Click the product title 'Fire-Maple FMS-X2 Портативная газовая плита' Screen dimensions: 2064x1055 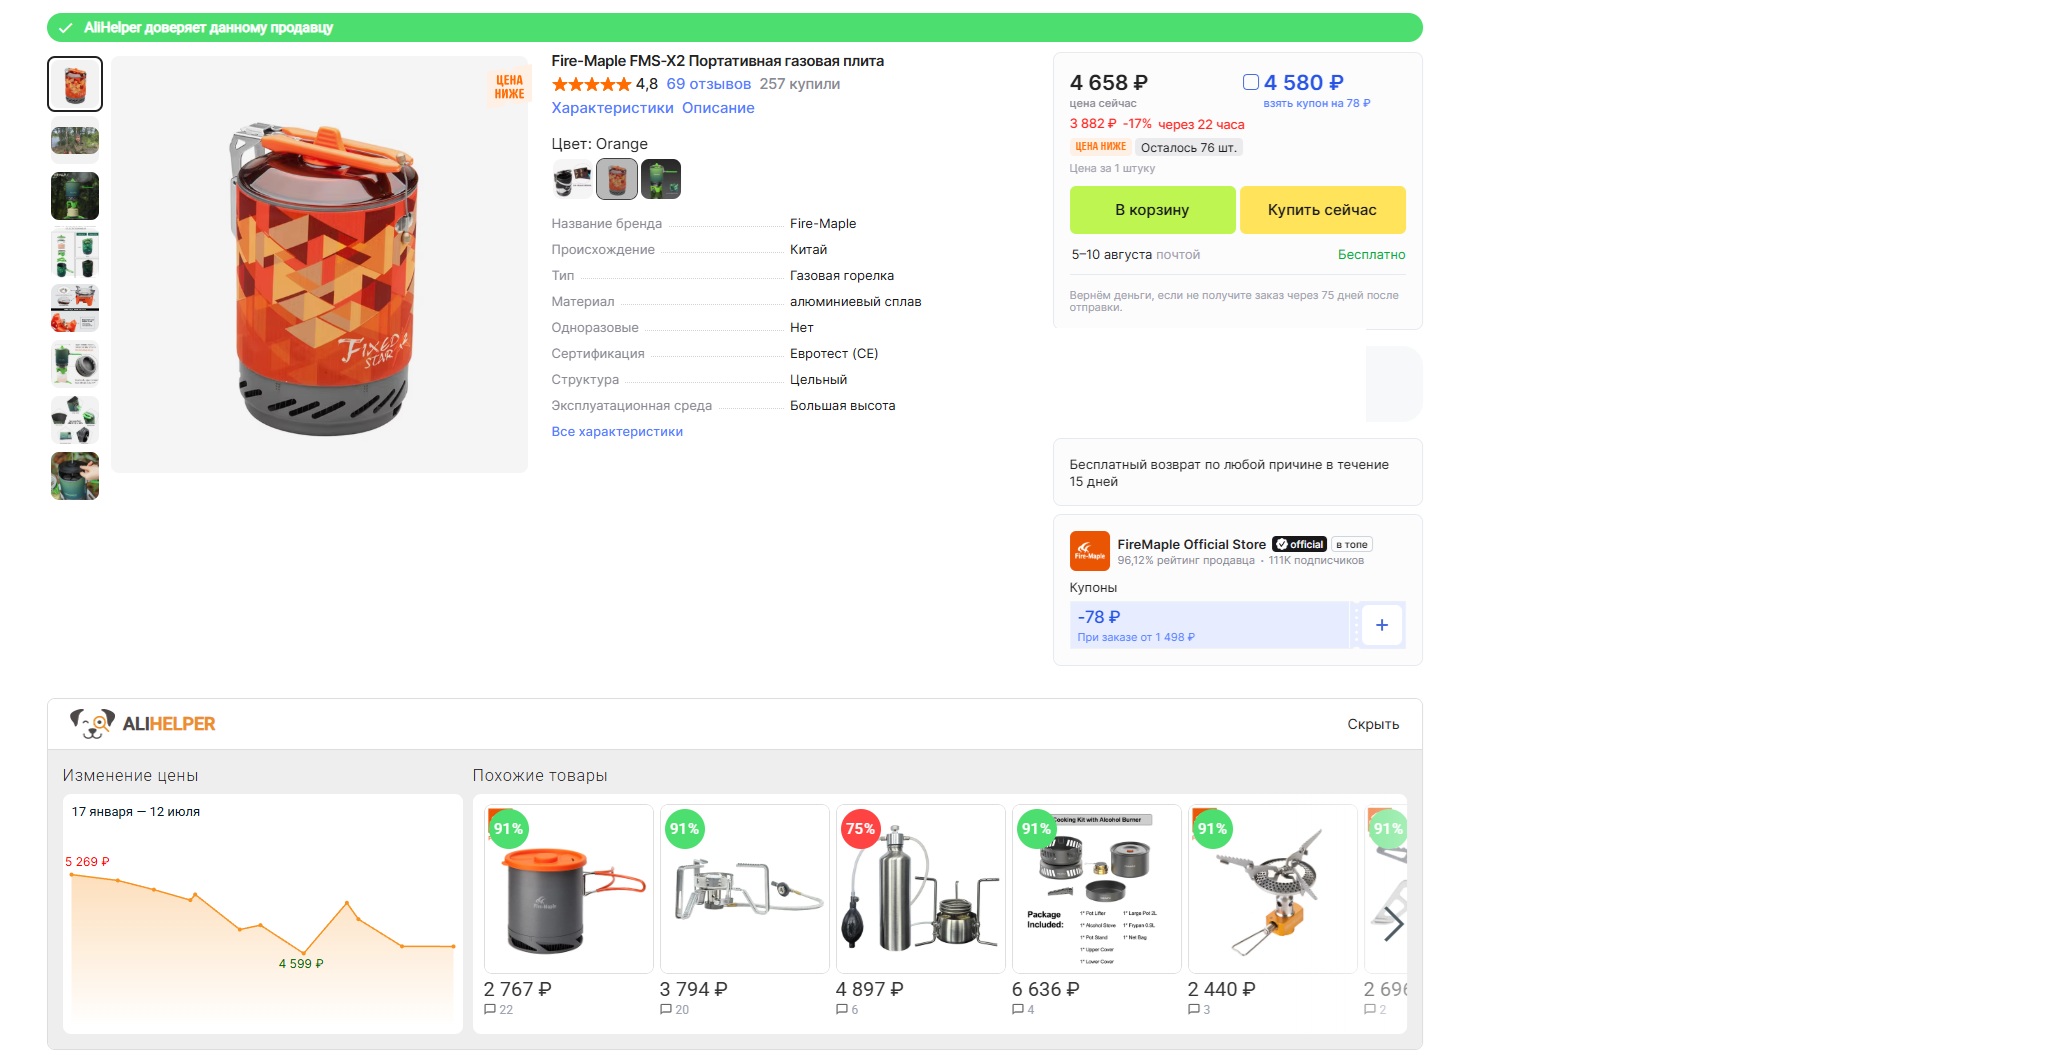718,61
